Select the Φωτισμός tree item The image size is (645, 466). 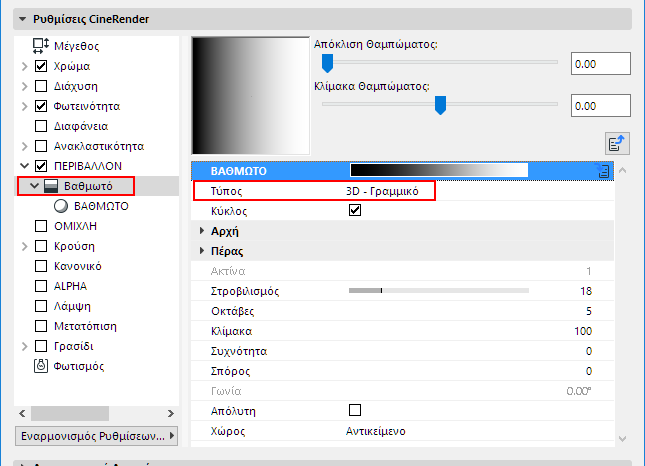tap(79, 366)
